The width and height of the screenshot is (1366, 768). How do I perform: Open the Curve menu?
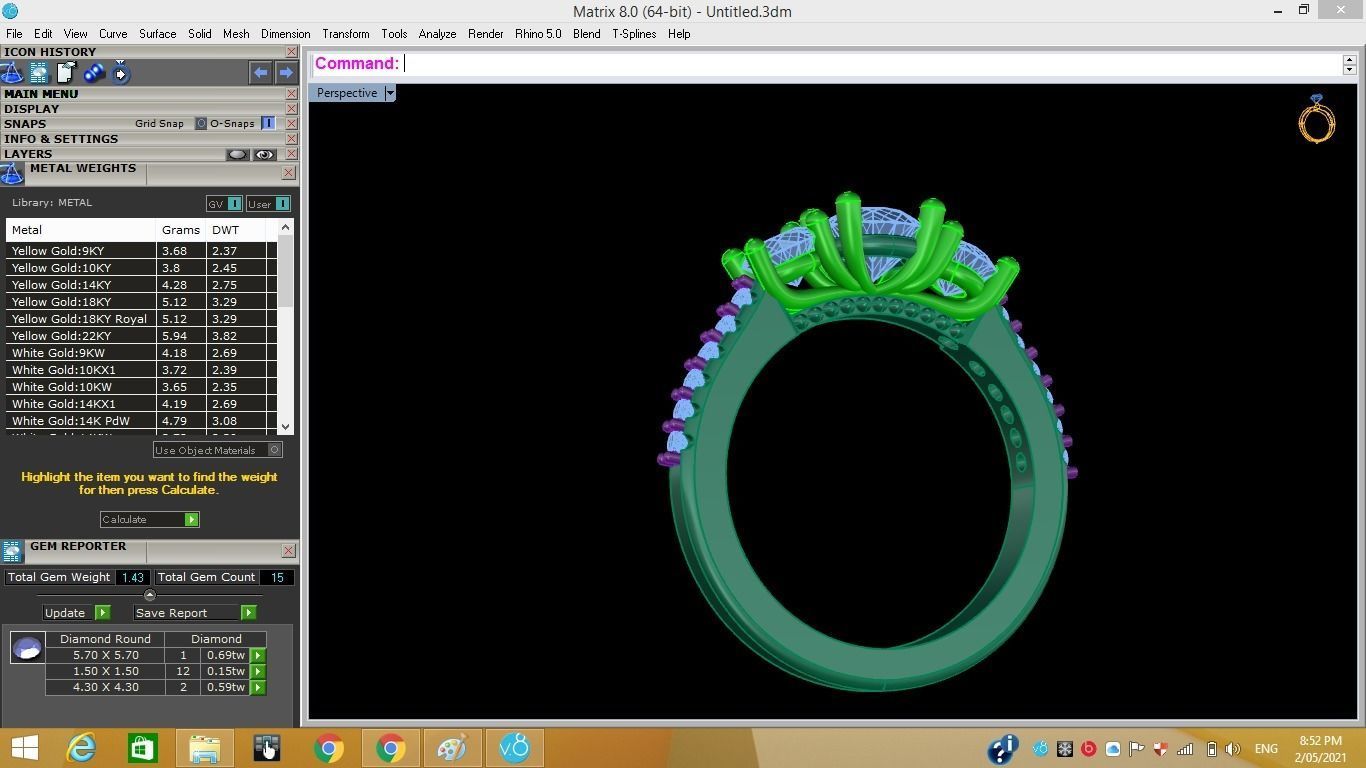pos(113,34)
